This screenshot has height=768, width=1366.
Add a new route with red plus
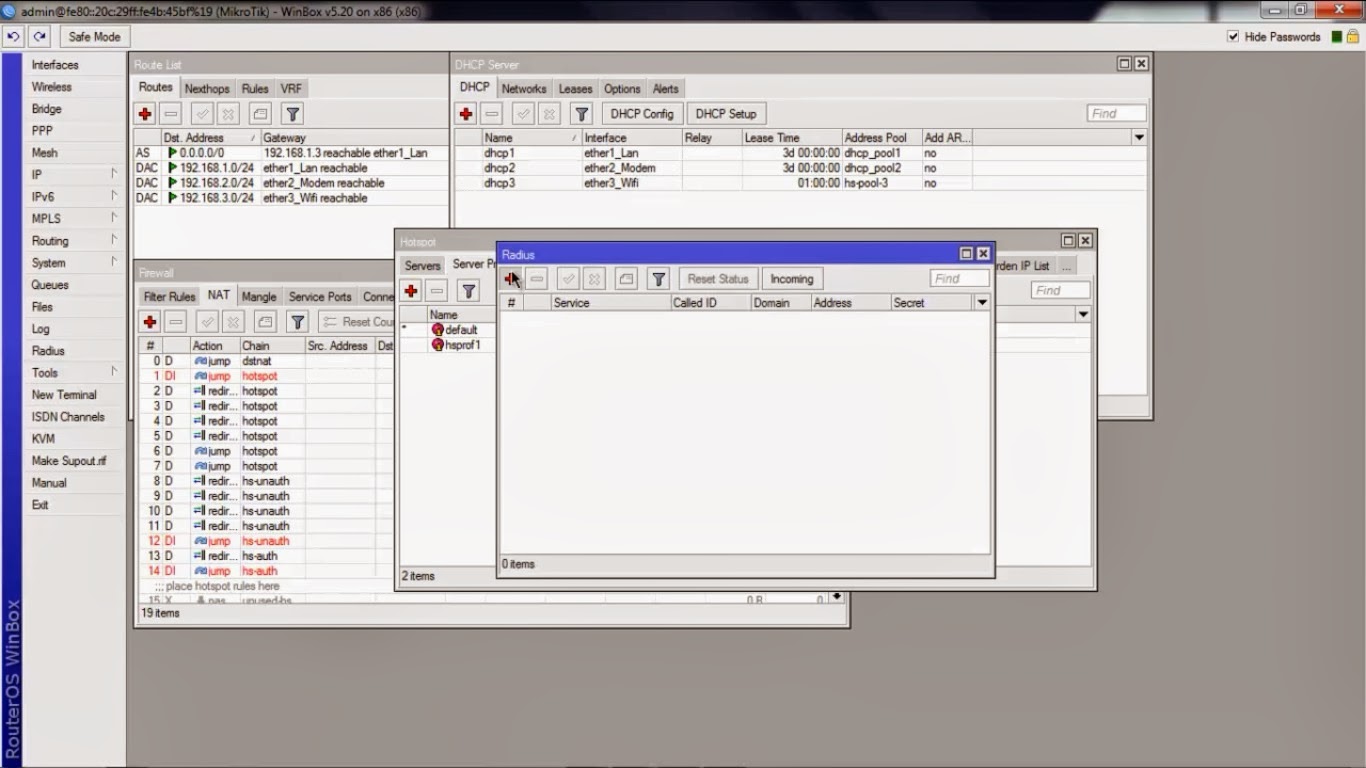click(146, 114)
